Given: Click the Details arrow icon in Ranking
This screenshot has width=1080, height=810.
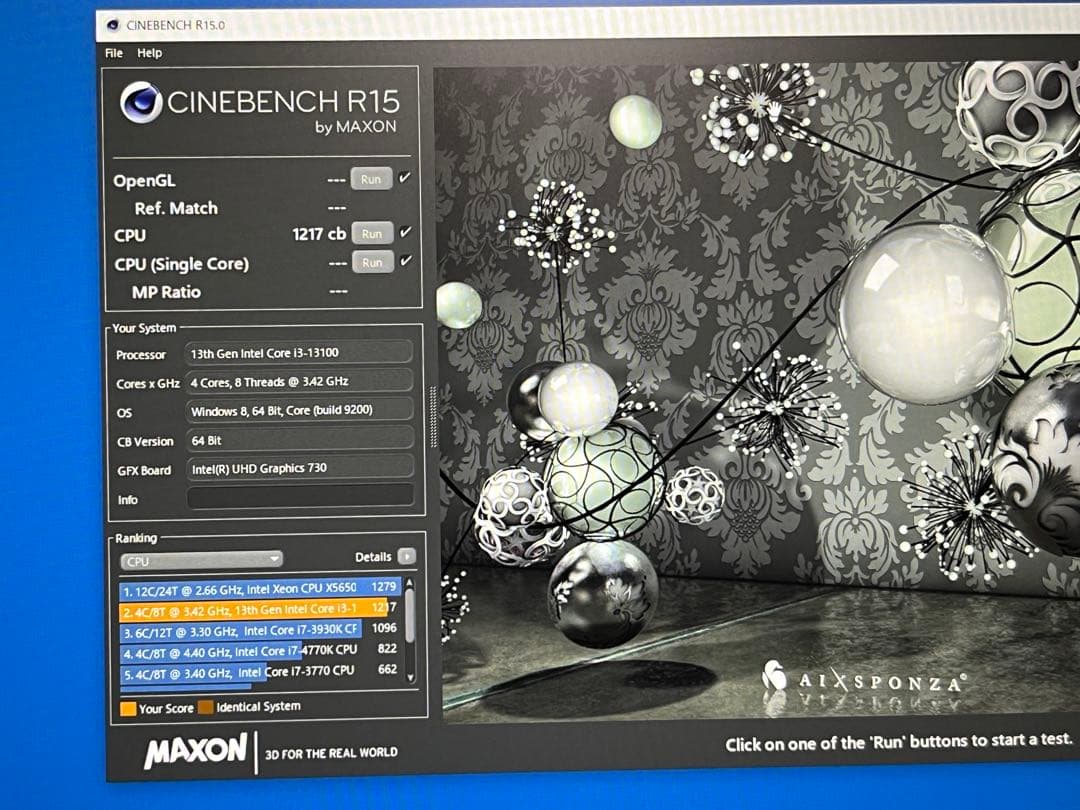Looking at the screenshot, I should coord(405,557).
